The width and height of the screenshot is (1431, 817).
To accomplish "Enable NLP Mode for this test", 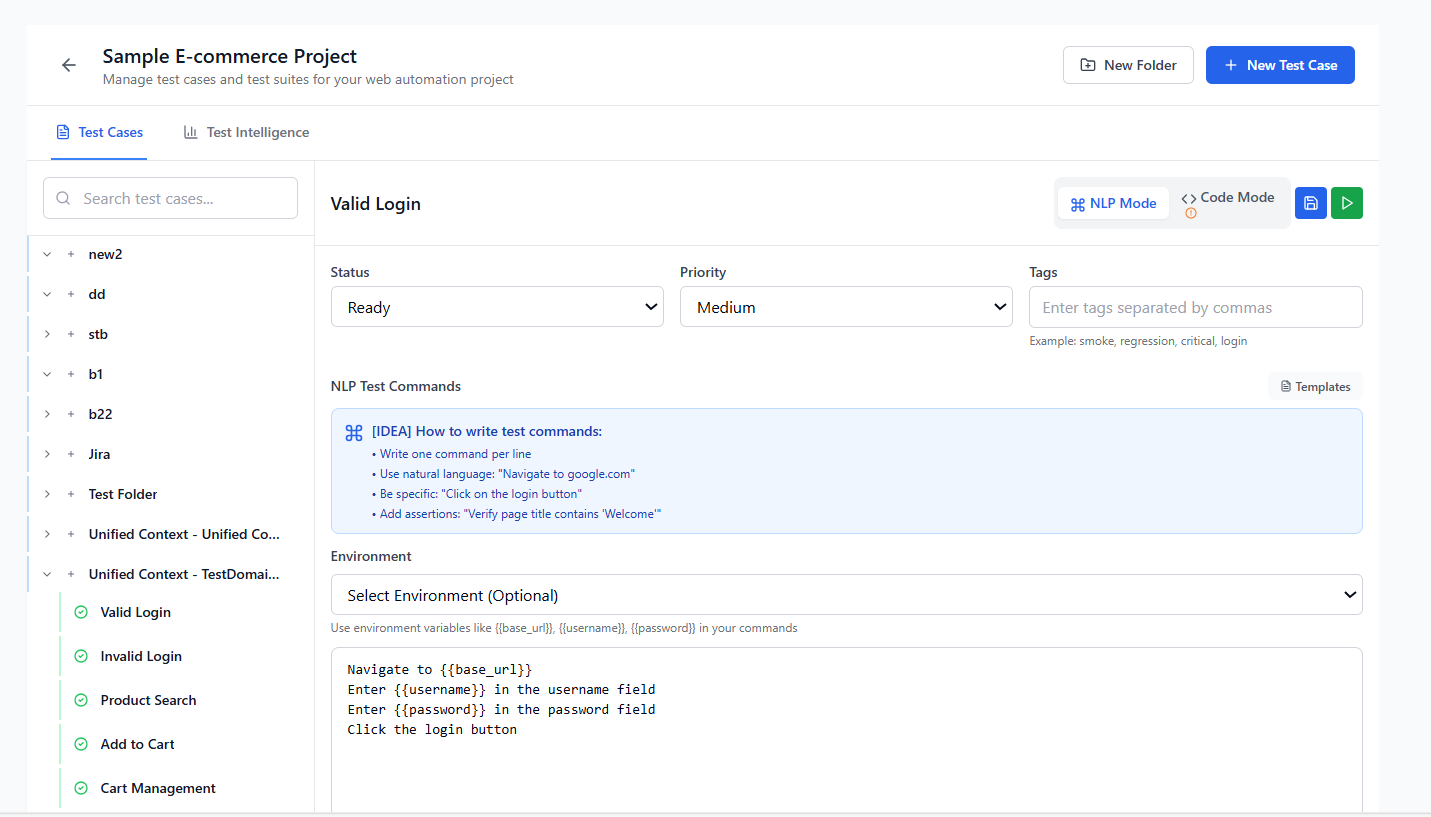I will [x=1113, y=202].
